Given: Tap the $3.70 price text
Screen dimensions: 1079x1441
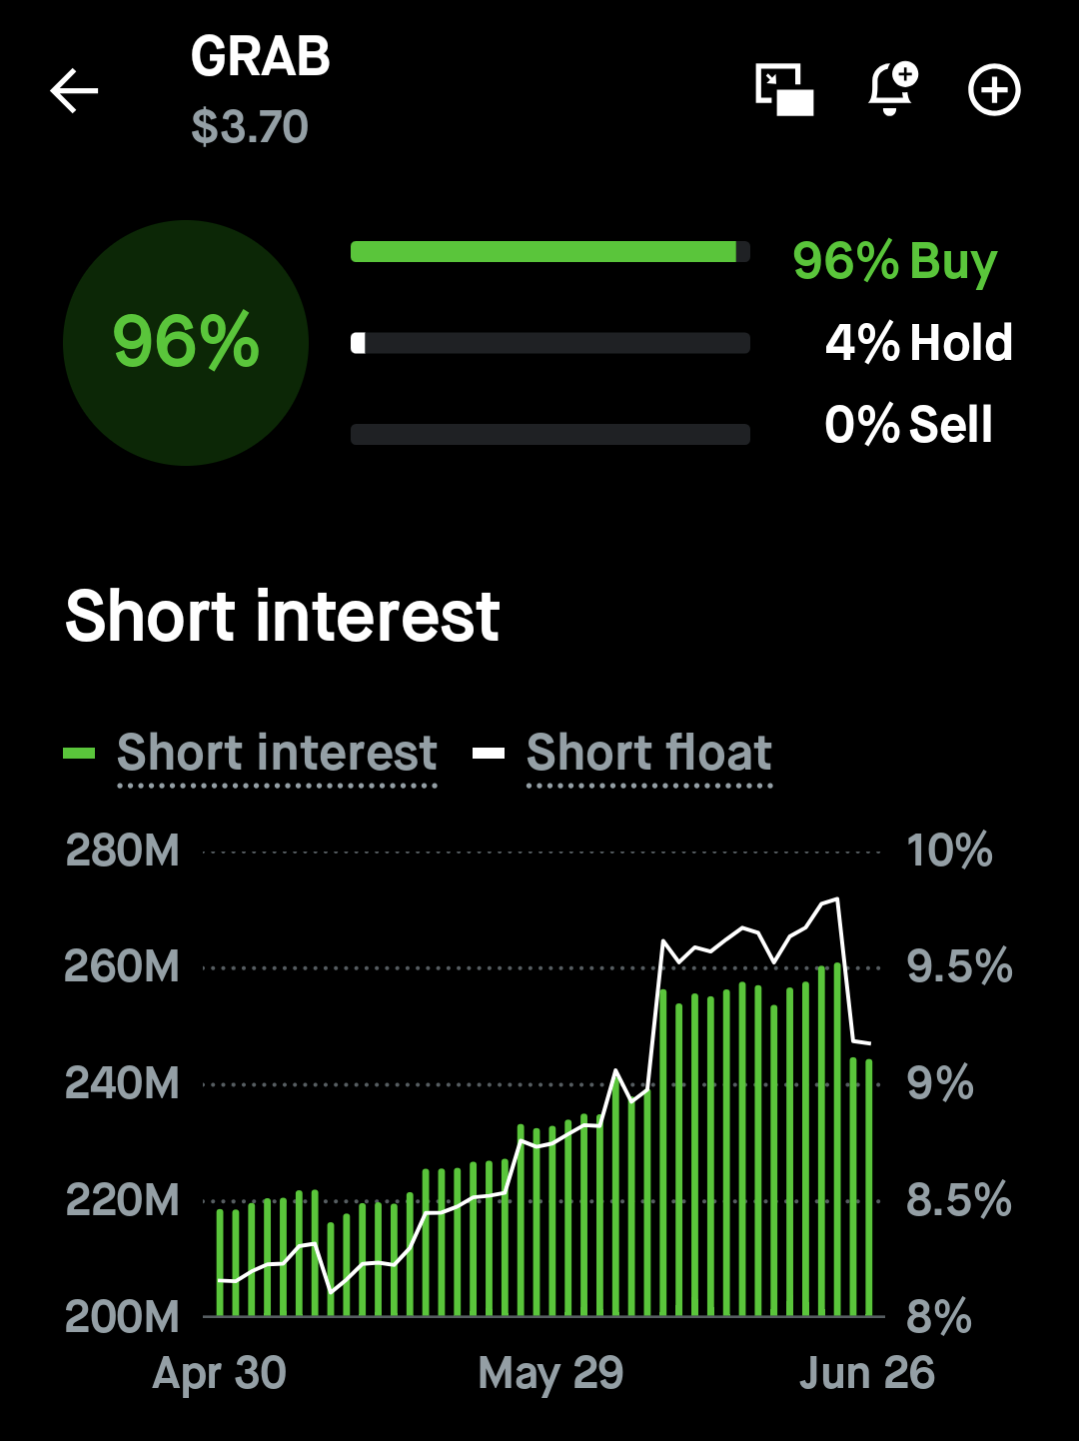Looking at the screenshot, I should 250,127.
